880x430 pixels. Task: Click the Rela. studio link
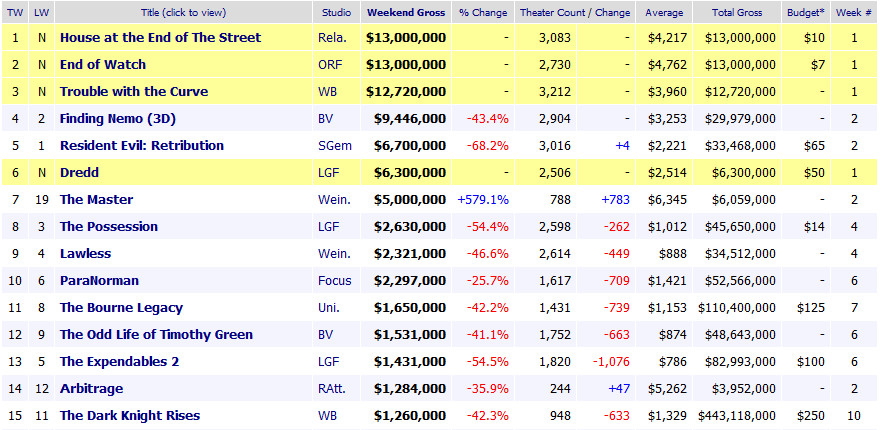(x=332, y=38)
